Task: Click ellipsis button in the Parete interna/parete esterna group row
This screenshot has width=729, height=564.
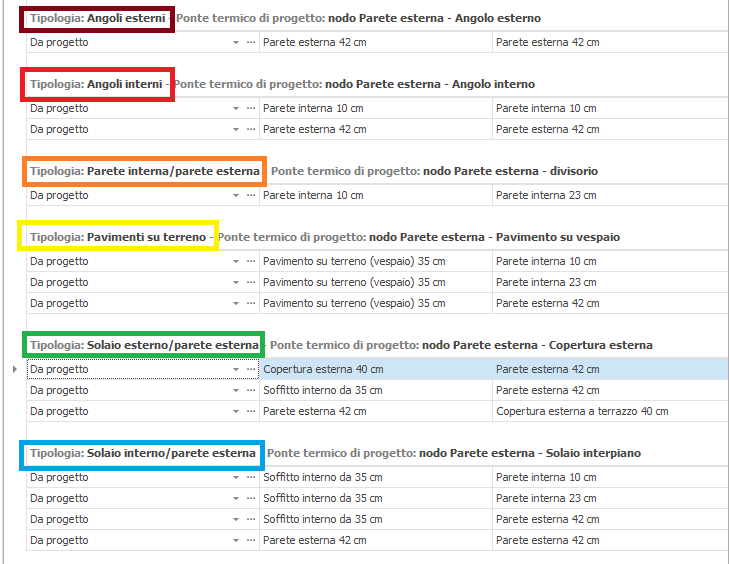Action: pos(251,196)
